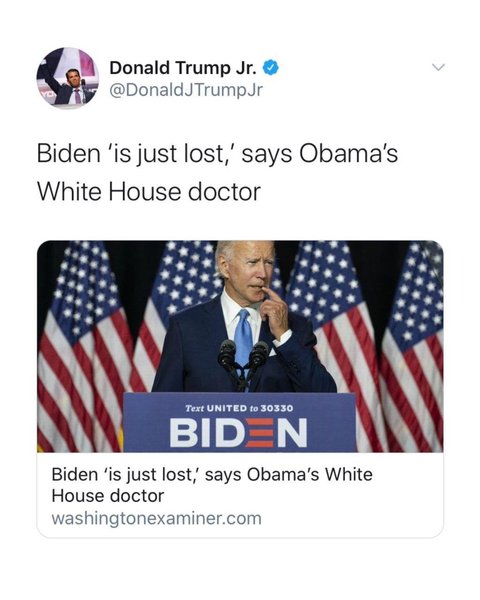
Task: Open Donald Trump Jr.'s profile avatar
Action: (x=68, y=78)
